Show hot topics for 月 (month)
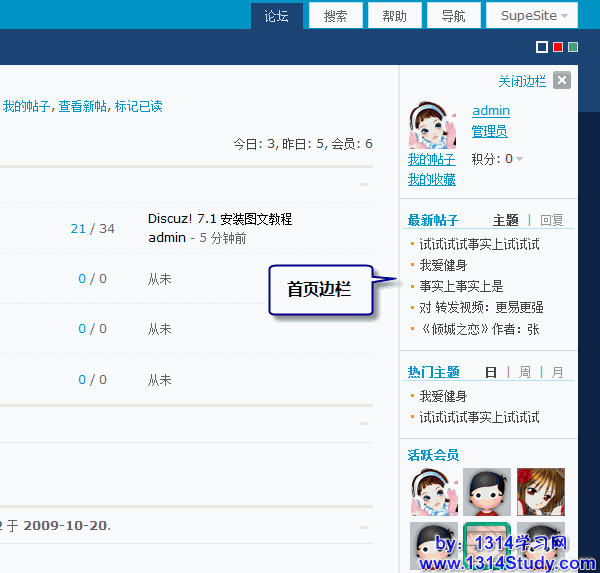This screenshot has height=573, width=600. (x=557, y=372)
